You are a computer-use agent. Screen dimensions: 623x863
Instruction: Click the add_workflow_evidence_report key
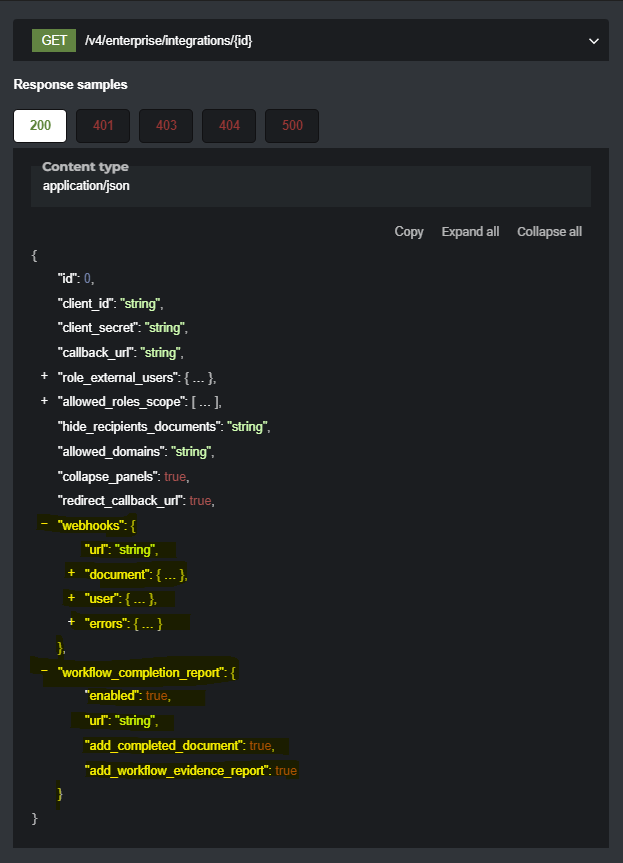(x=177, y=770)
